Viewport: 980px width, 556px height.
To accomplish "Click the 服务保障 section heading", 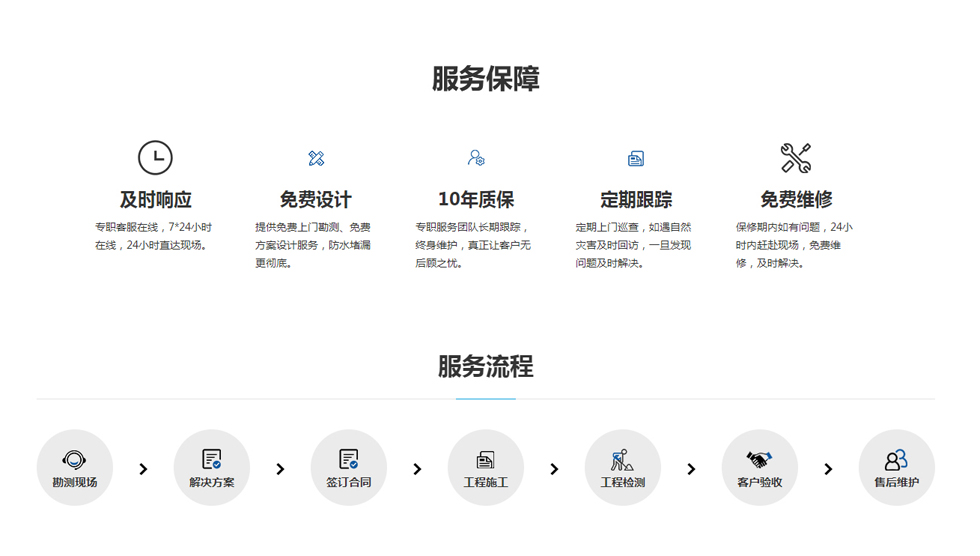I will click(486, 79).
